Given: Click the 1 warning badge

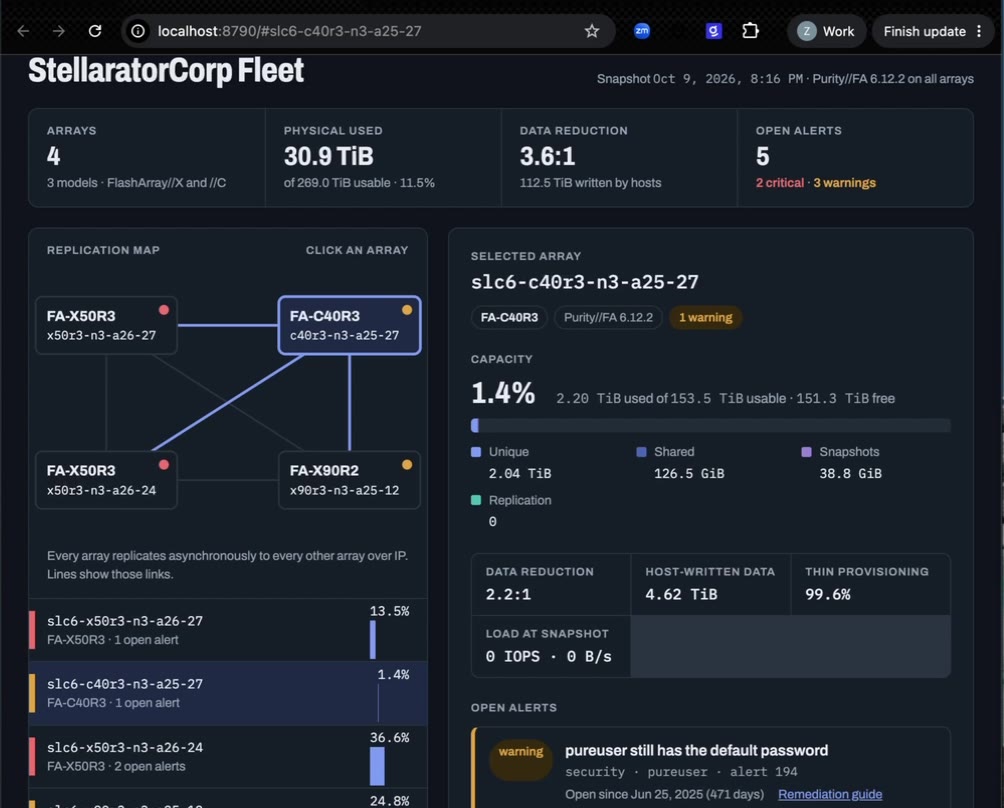Looking at the screenshot, I should (x=705, y=318).
